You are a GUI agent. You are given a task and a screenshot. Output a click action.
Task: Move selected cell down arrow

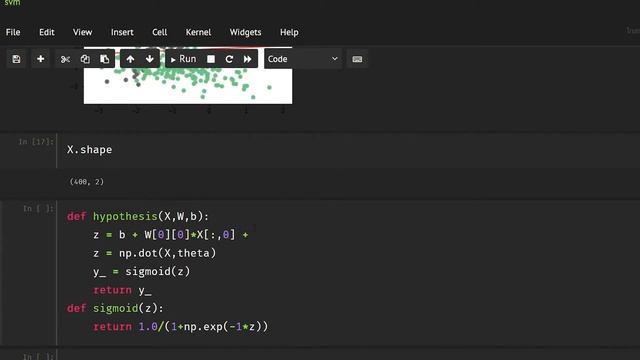click(150, 59)
